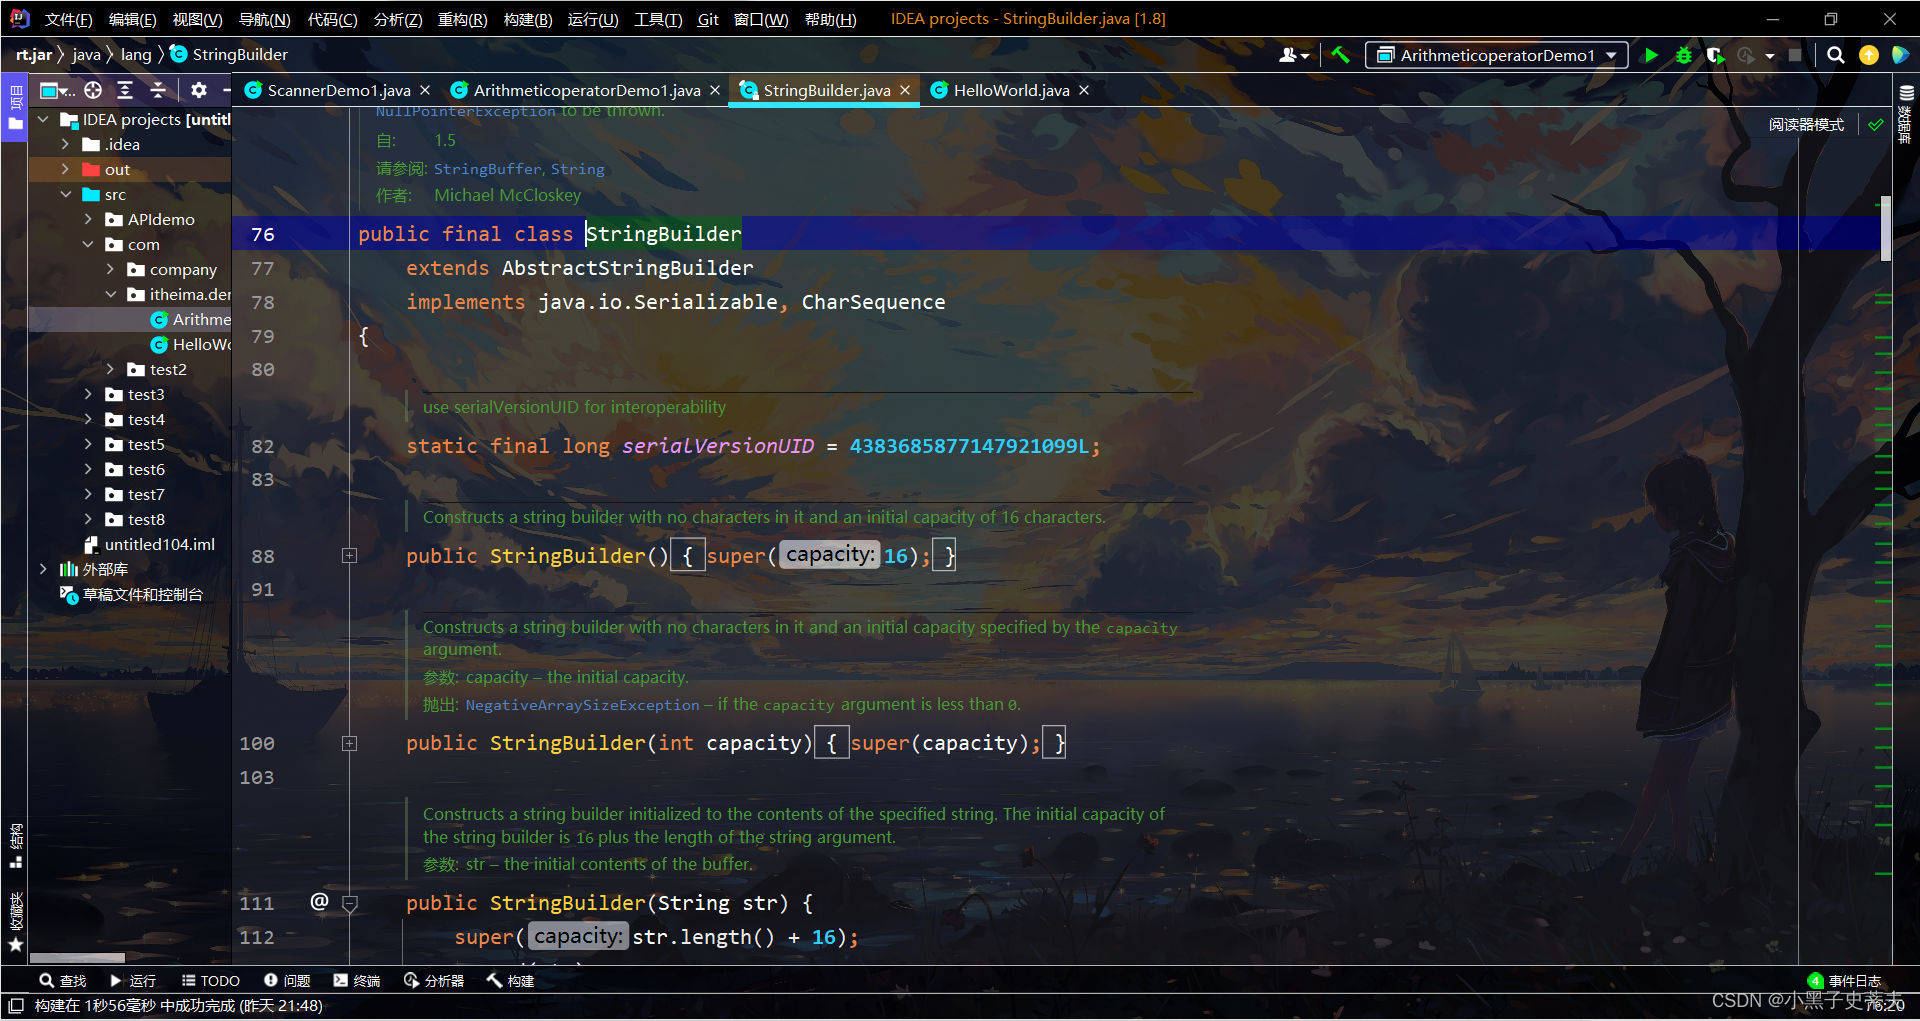Open the Refactor menu (重构)

pos(462,19)
